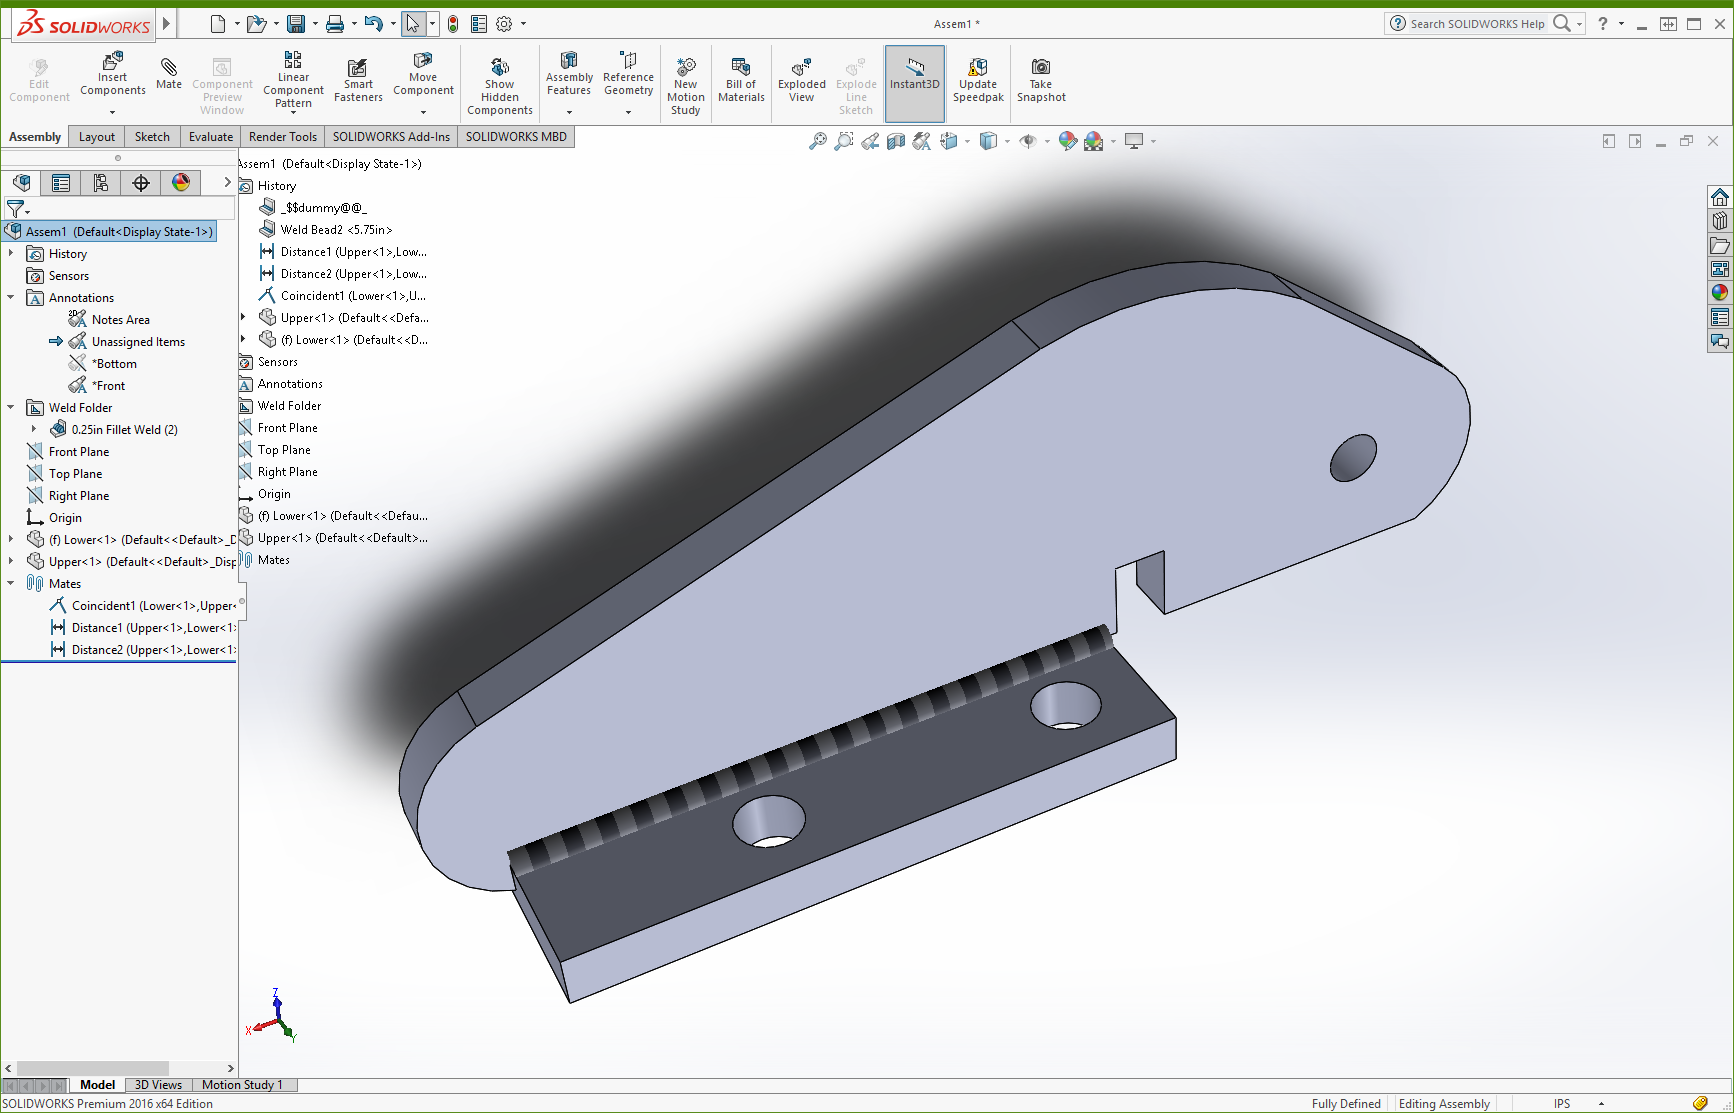Click Bill of Materials icon
This screenshot has width=1734, height=1113.
[x=741, y=80]
